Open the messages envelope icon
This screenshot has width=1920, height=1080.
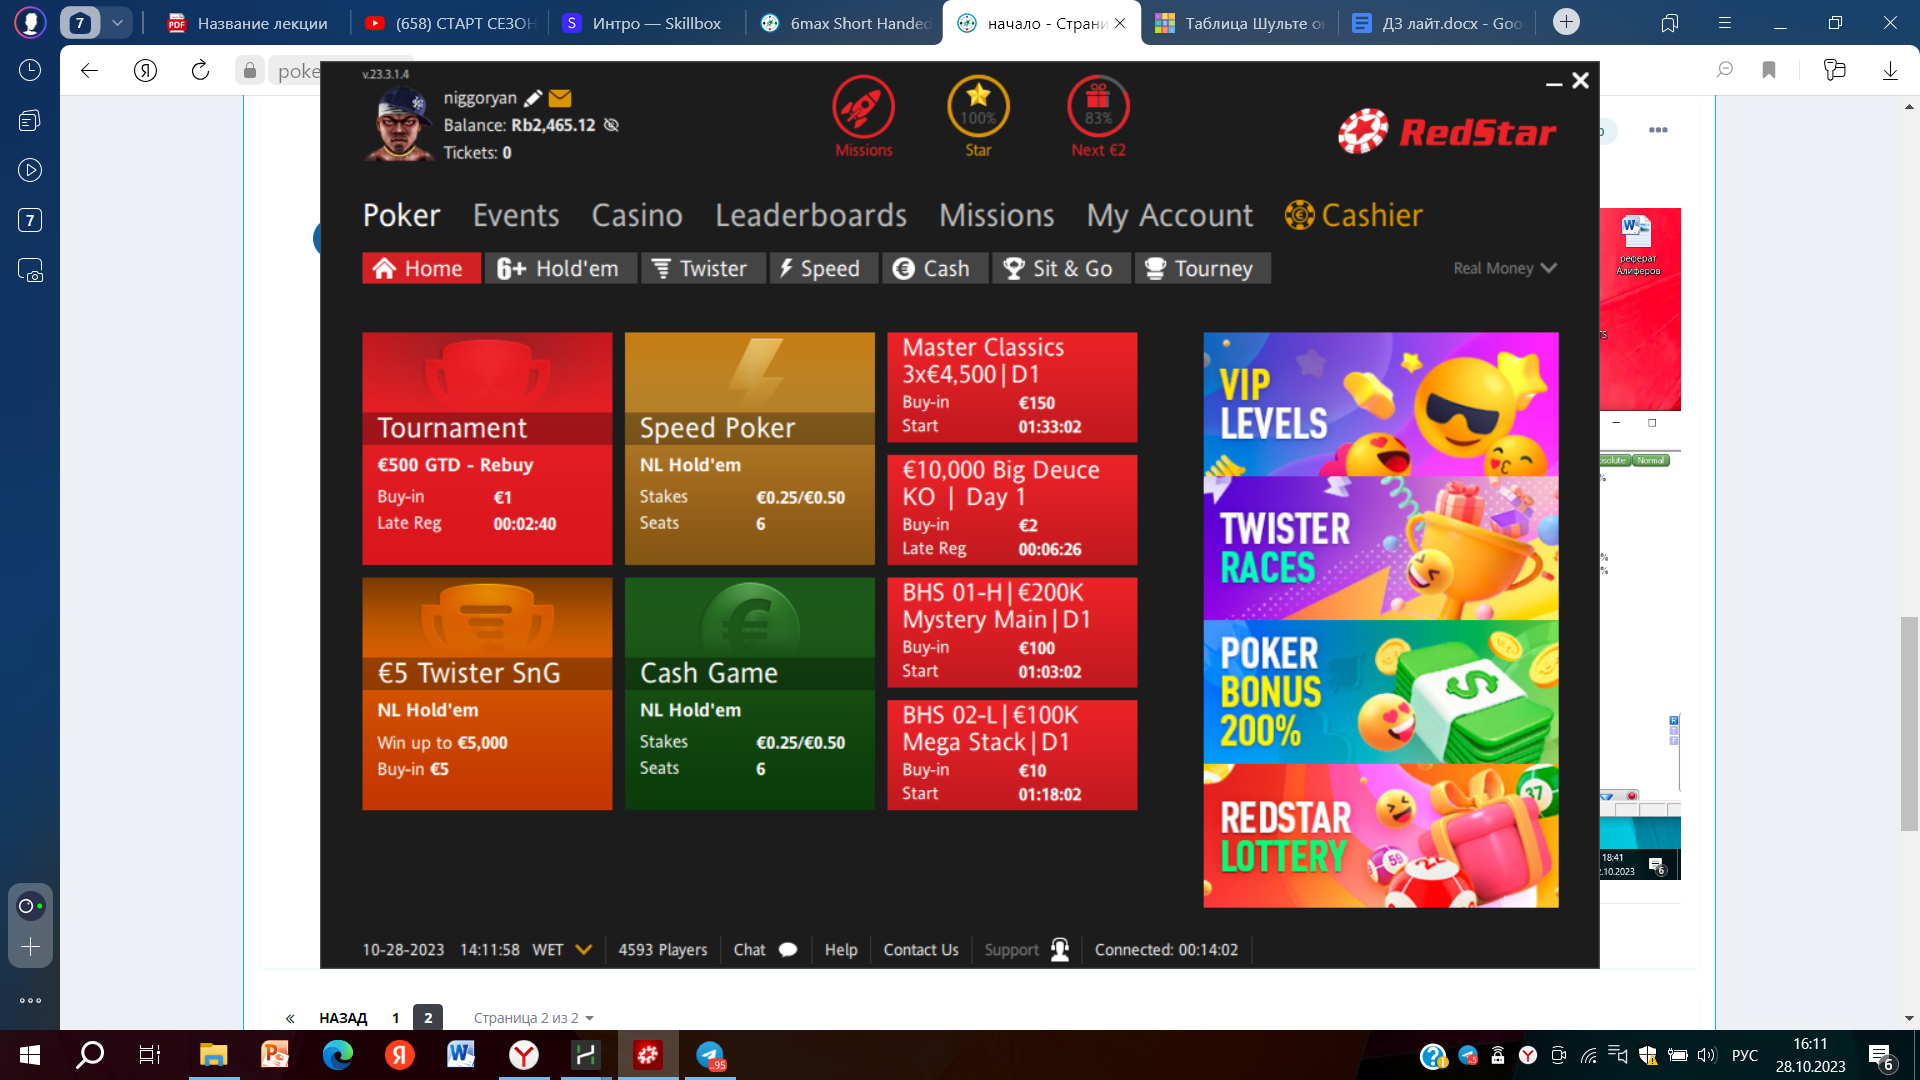point(560,98)
